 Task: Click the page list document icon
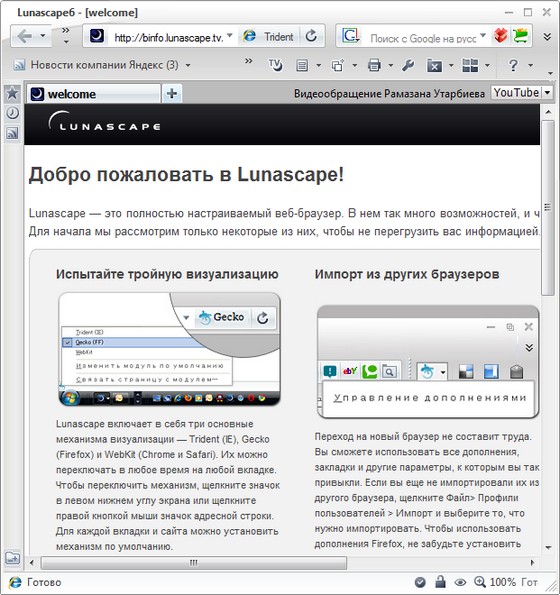click(x=302, y=66)
